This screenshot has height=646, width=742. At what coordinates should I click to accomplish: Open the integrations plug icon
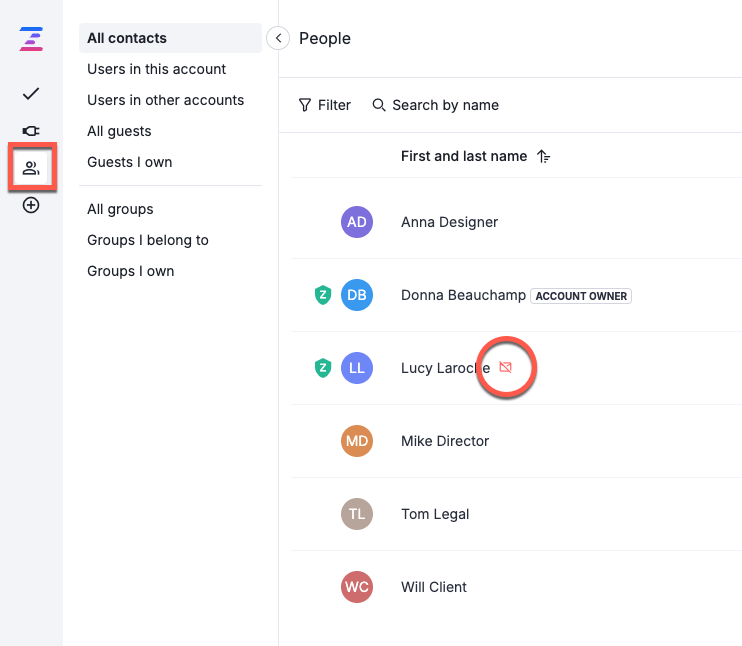(x=31, y=131)
